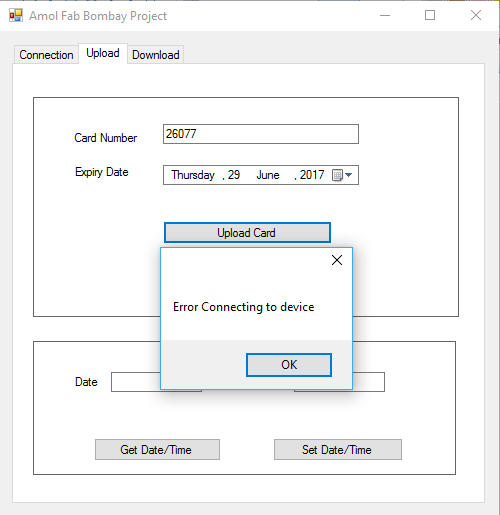Click into the Card Number field
This screenshot has height=515, width=500.
point(261,134)
